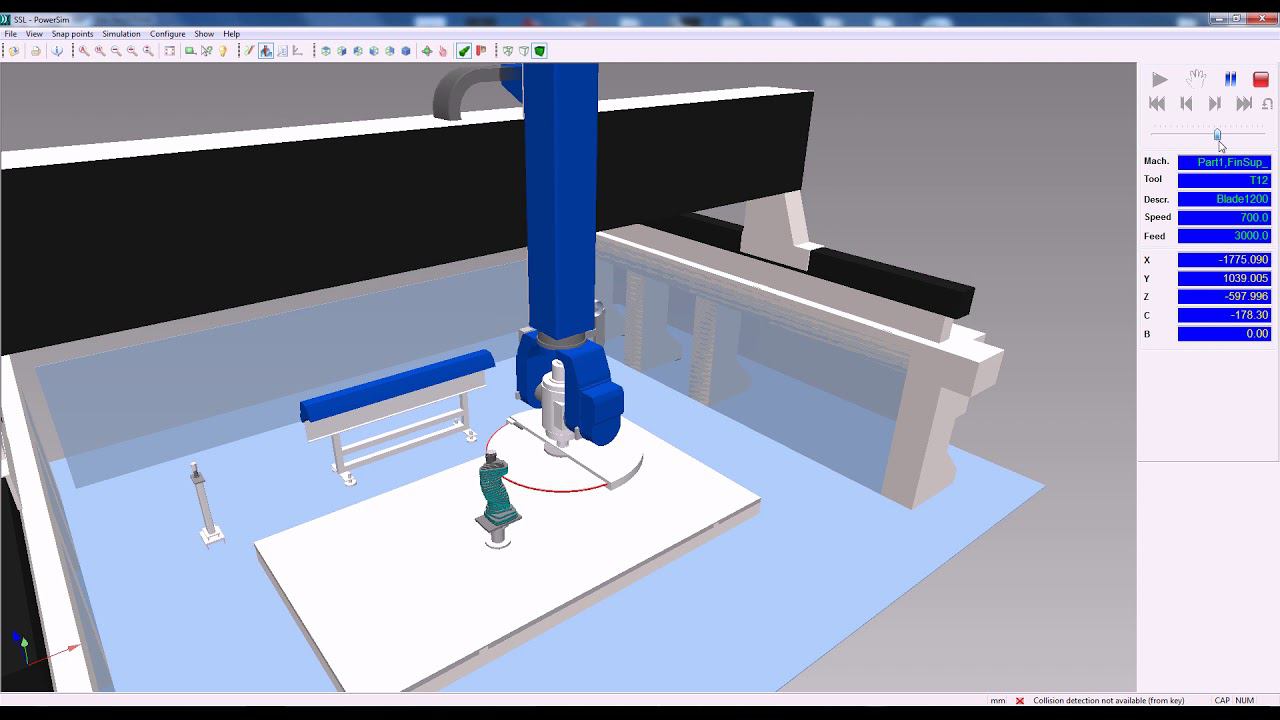Click the Z coordinate value -597.996

[x=1224, y=297]
